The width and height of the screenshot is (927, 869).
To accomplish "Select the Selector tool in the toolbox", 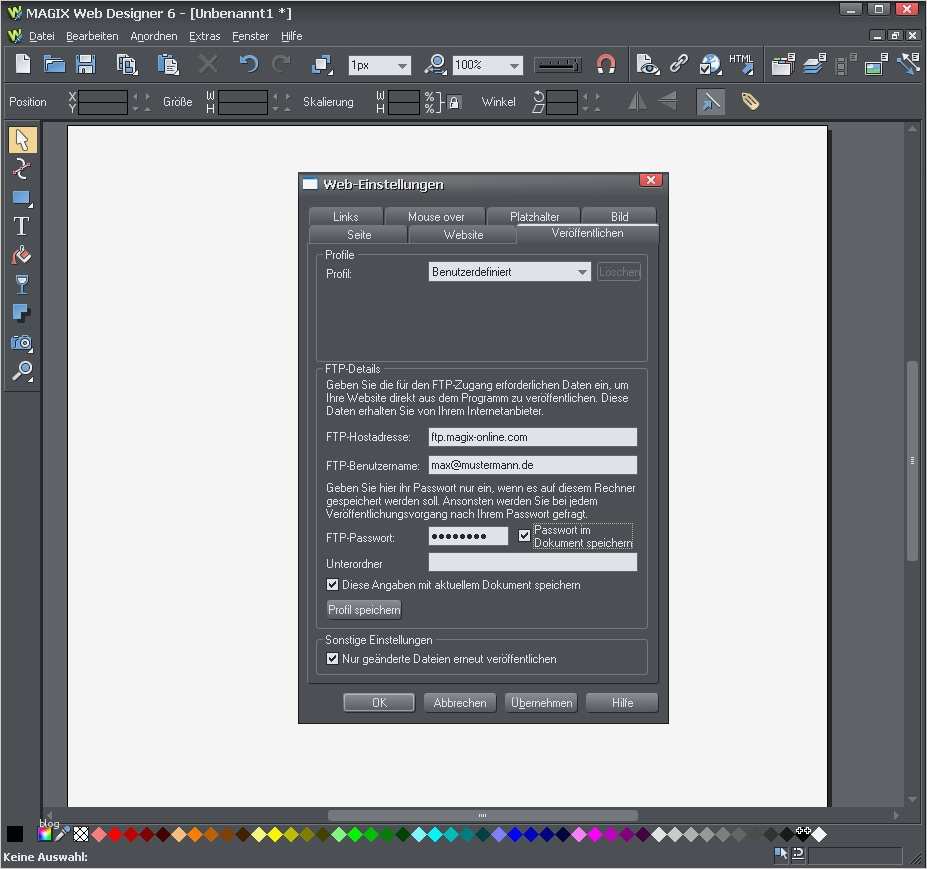I will [21, 140].
